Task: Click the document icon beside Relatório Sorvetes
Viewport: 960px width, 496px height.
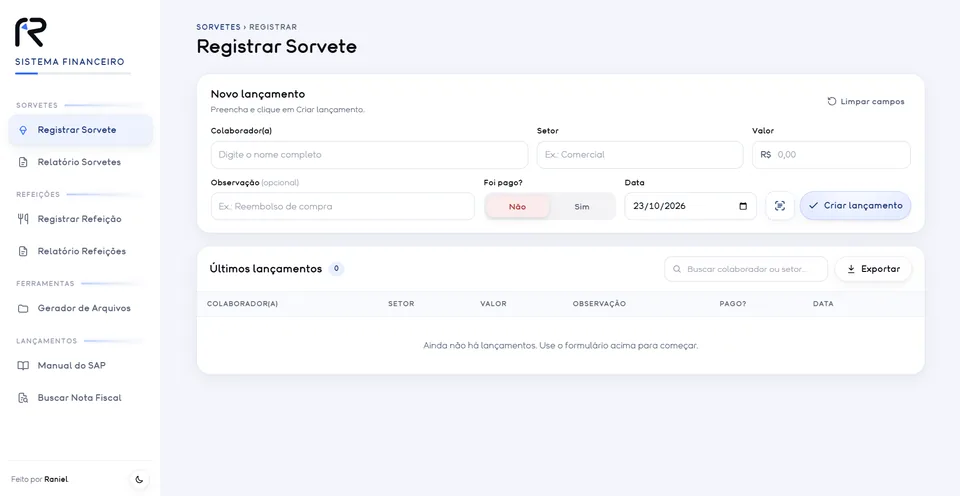Action: (23, 162)
